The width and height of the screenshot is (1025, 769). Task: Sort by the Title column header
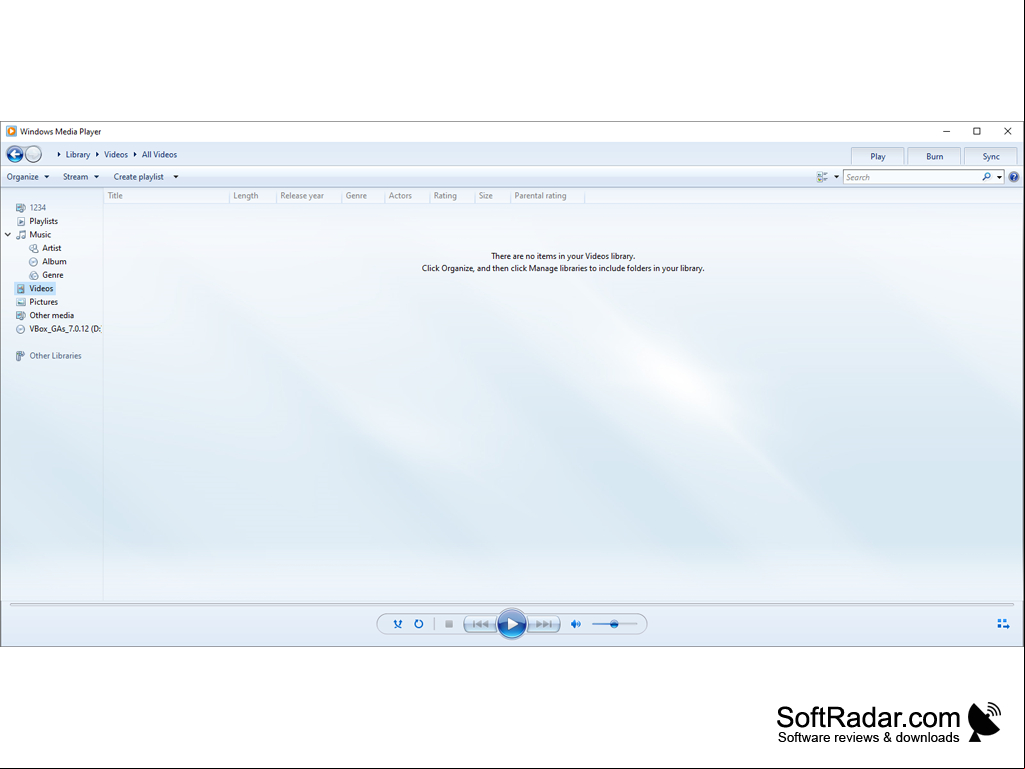(167, 196)
